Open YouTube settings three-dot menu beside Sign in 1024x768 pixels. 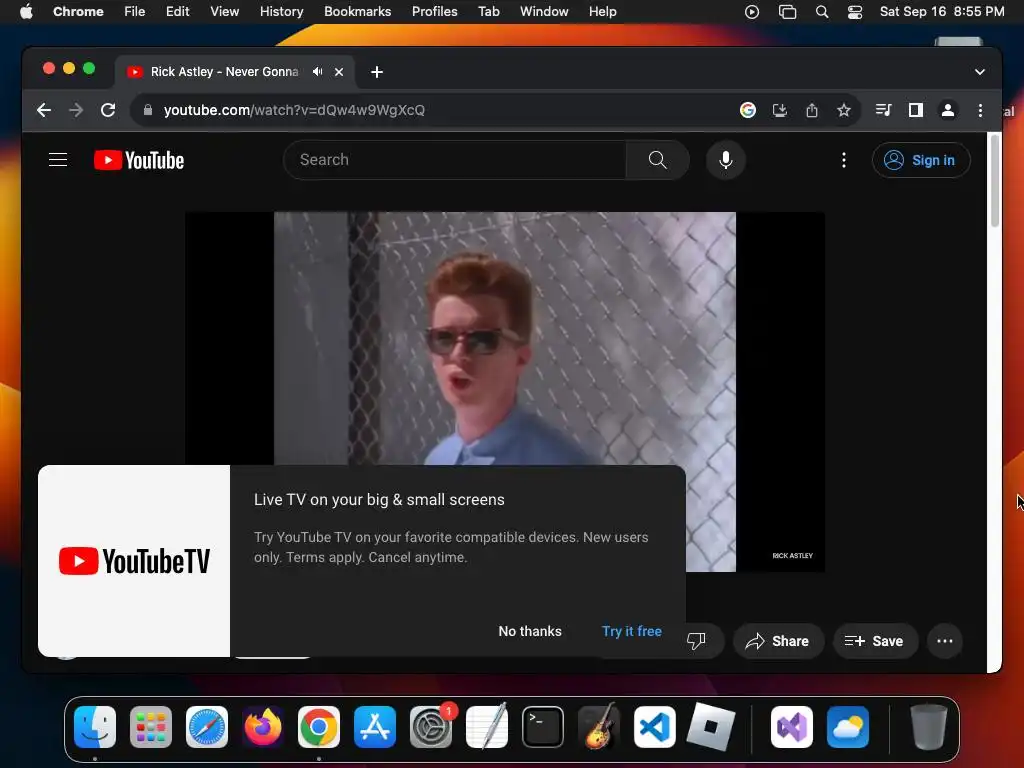[844, 160]
